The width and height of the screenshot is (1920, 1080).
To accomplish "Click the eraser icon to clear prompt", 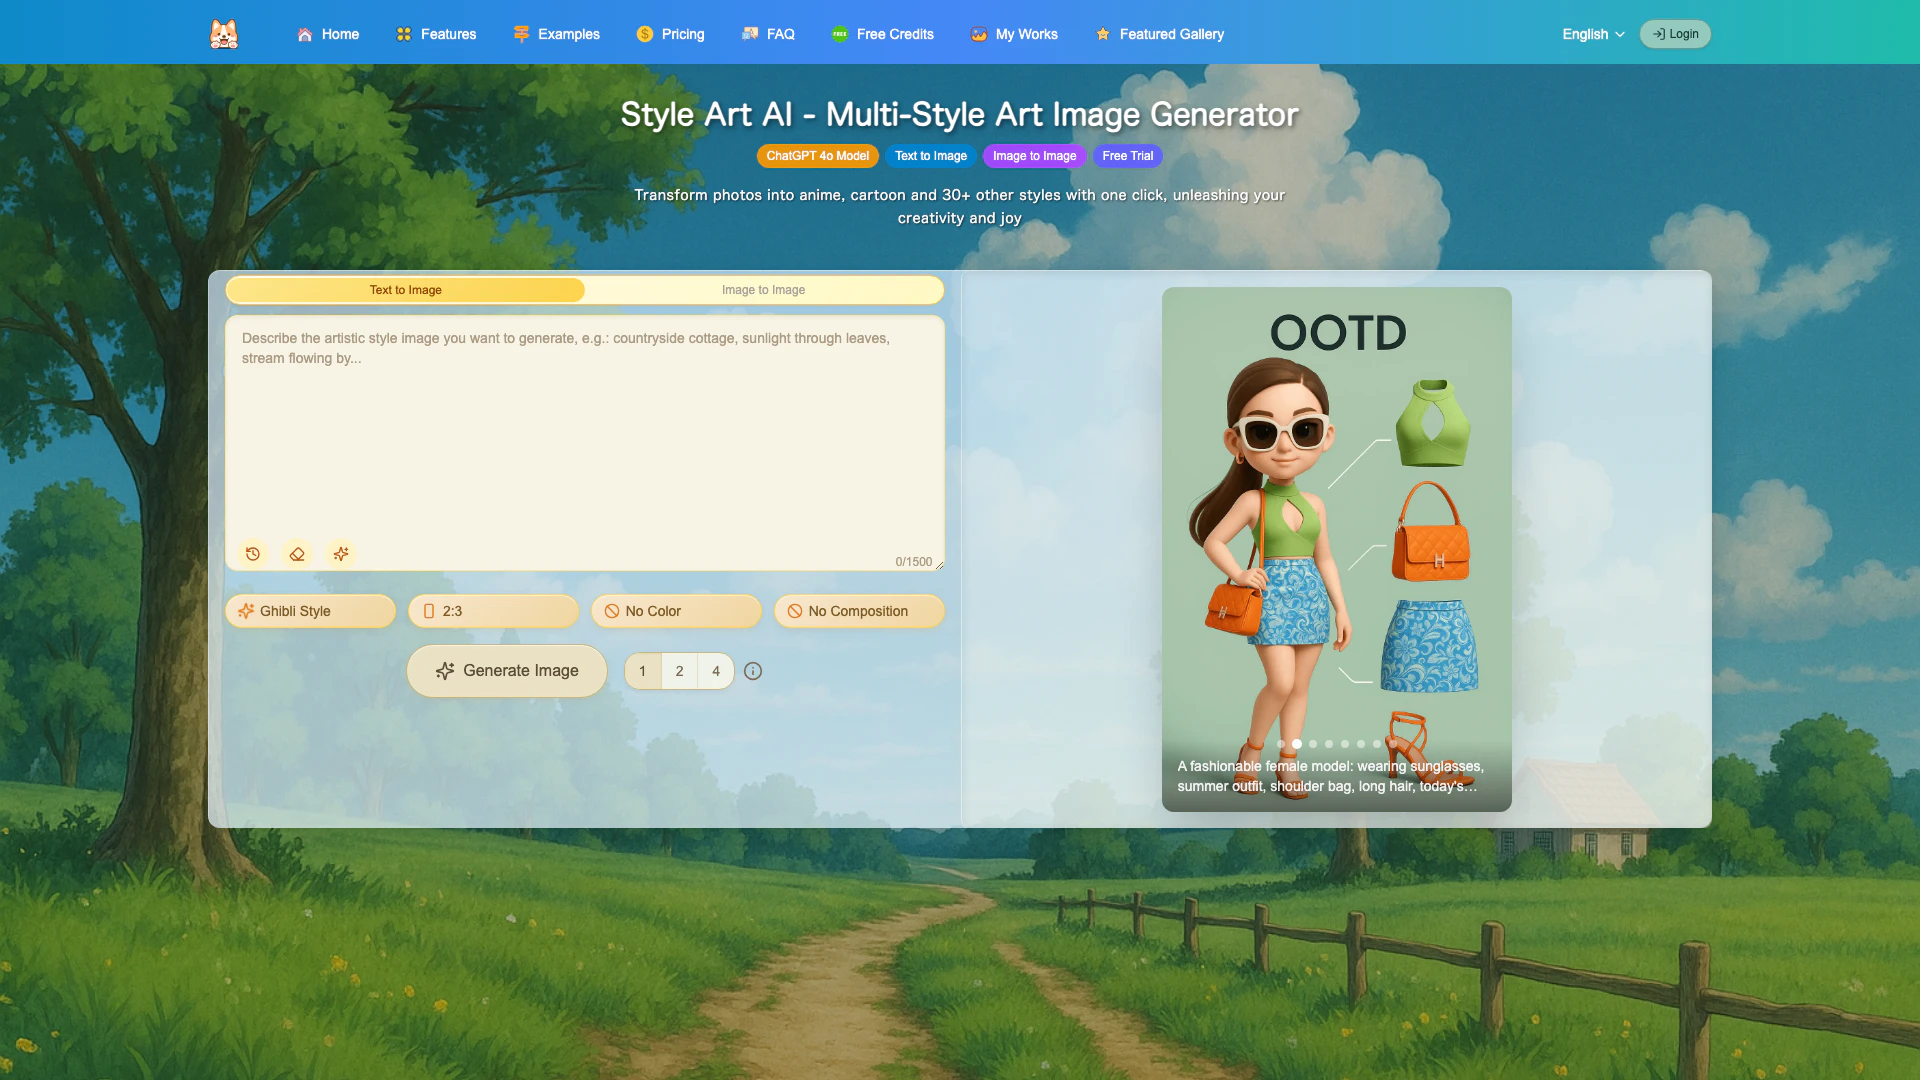I will coord(297,554).
